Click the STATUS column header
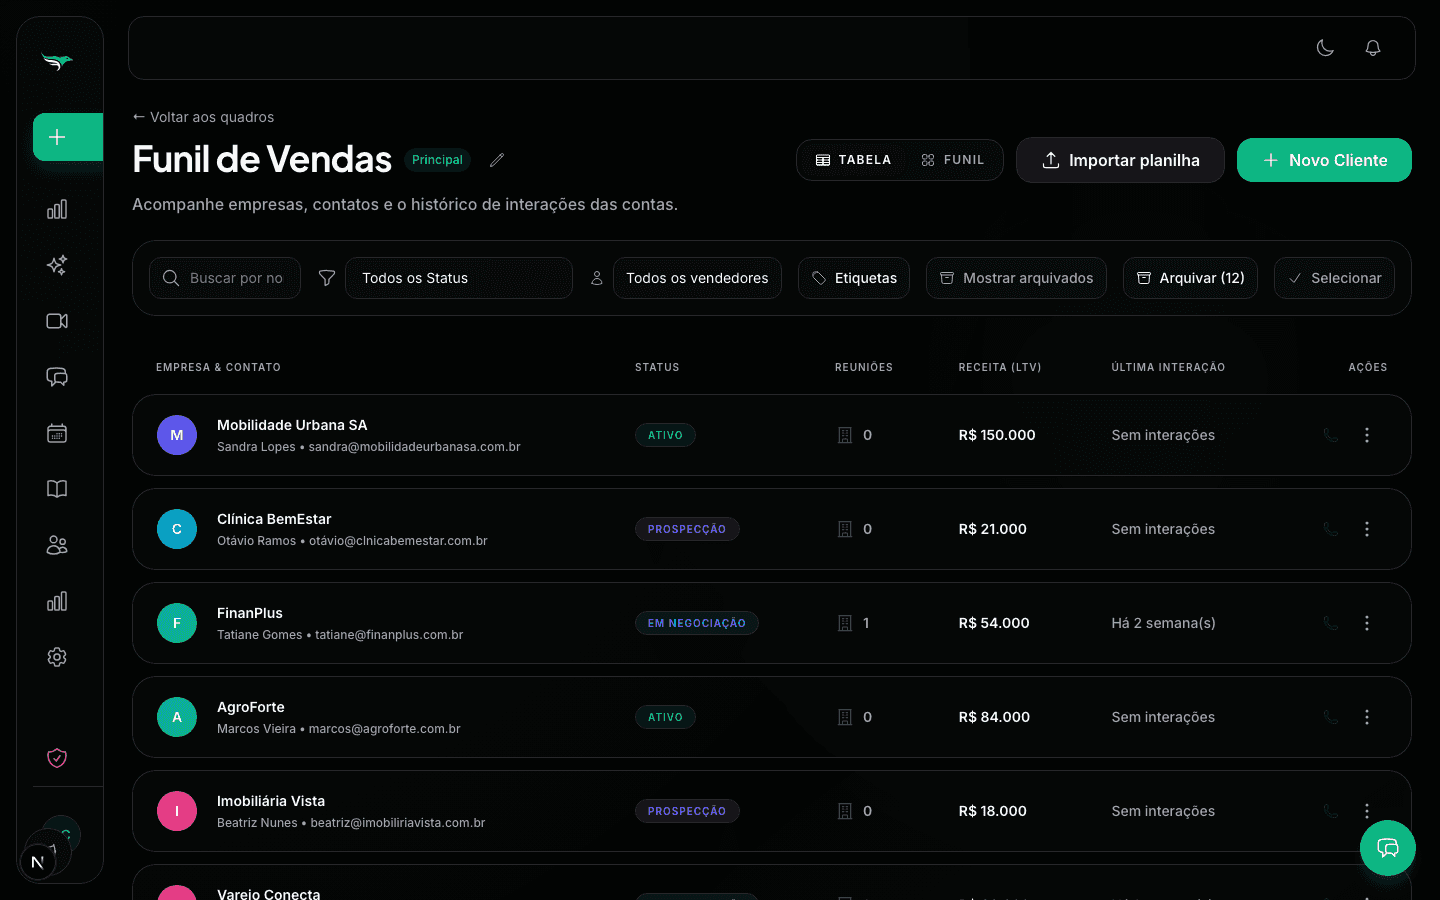The width and height of the screenshot is (1440, 900). click(x=657, y=367)
